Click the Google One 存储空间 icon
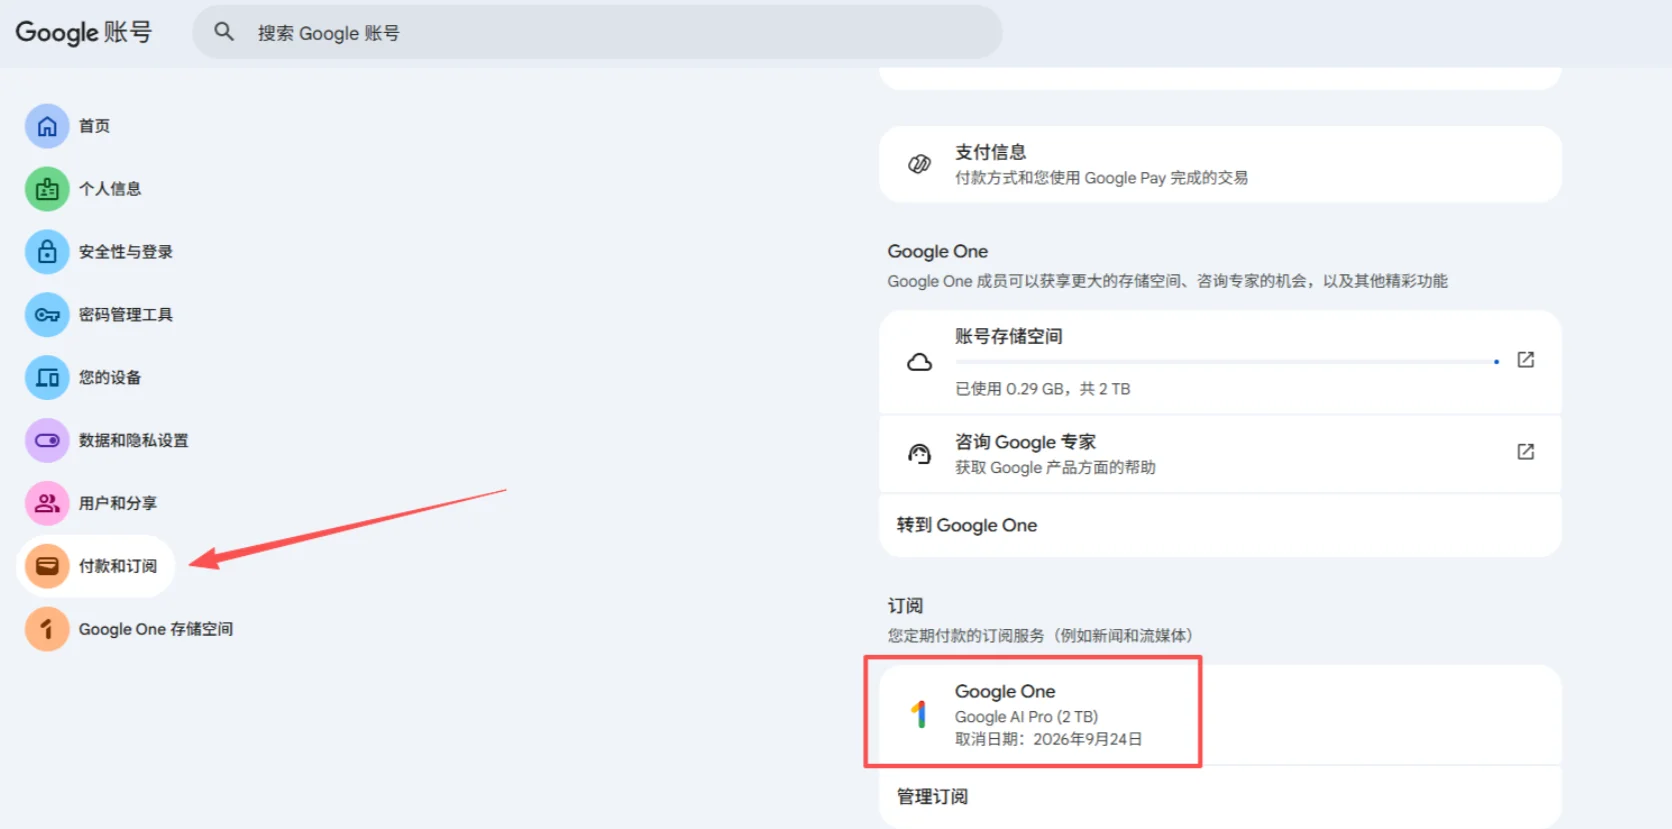Screen dimensions: 1672x829 click(x=47, y=629)
